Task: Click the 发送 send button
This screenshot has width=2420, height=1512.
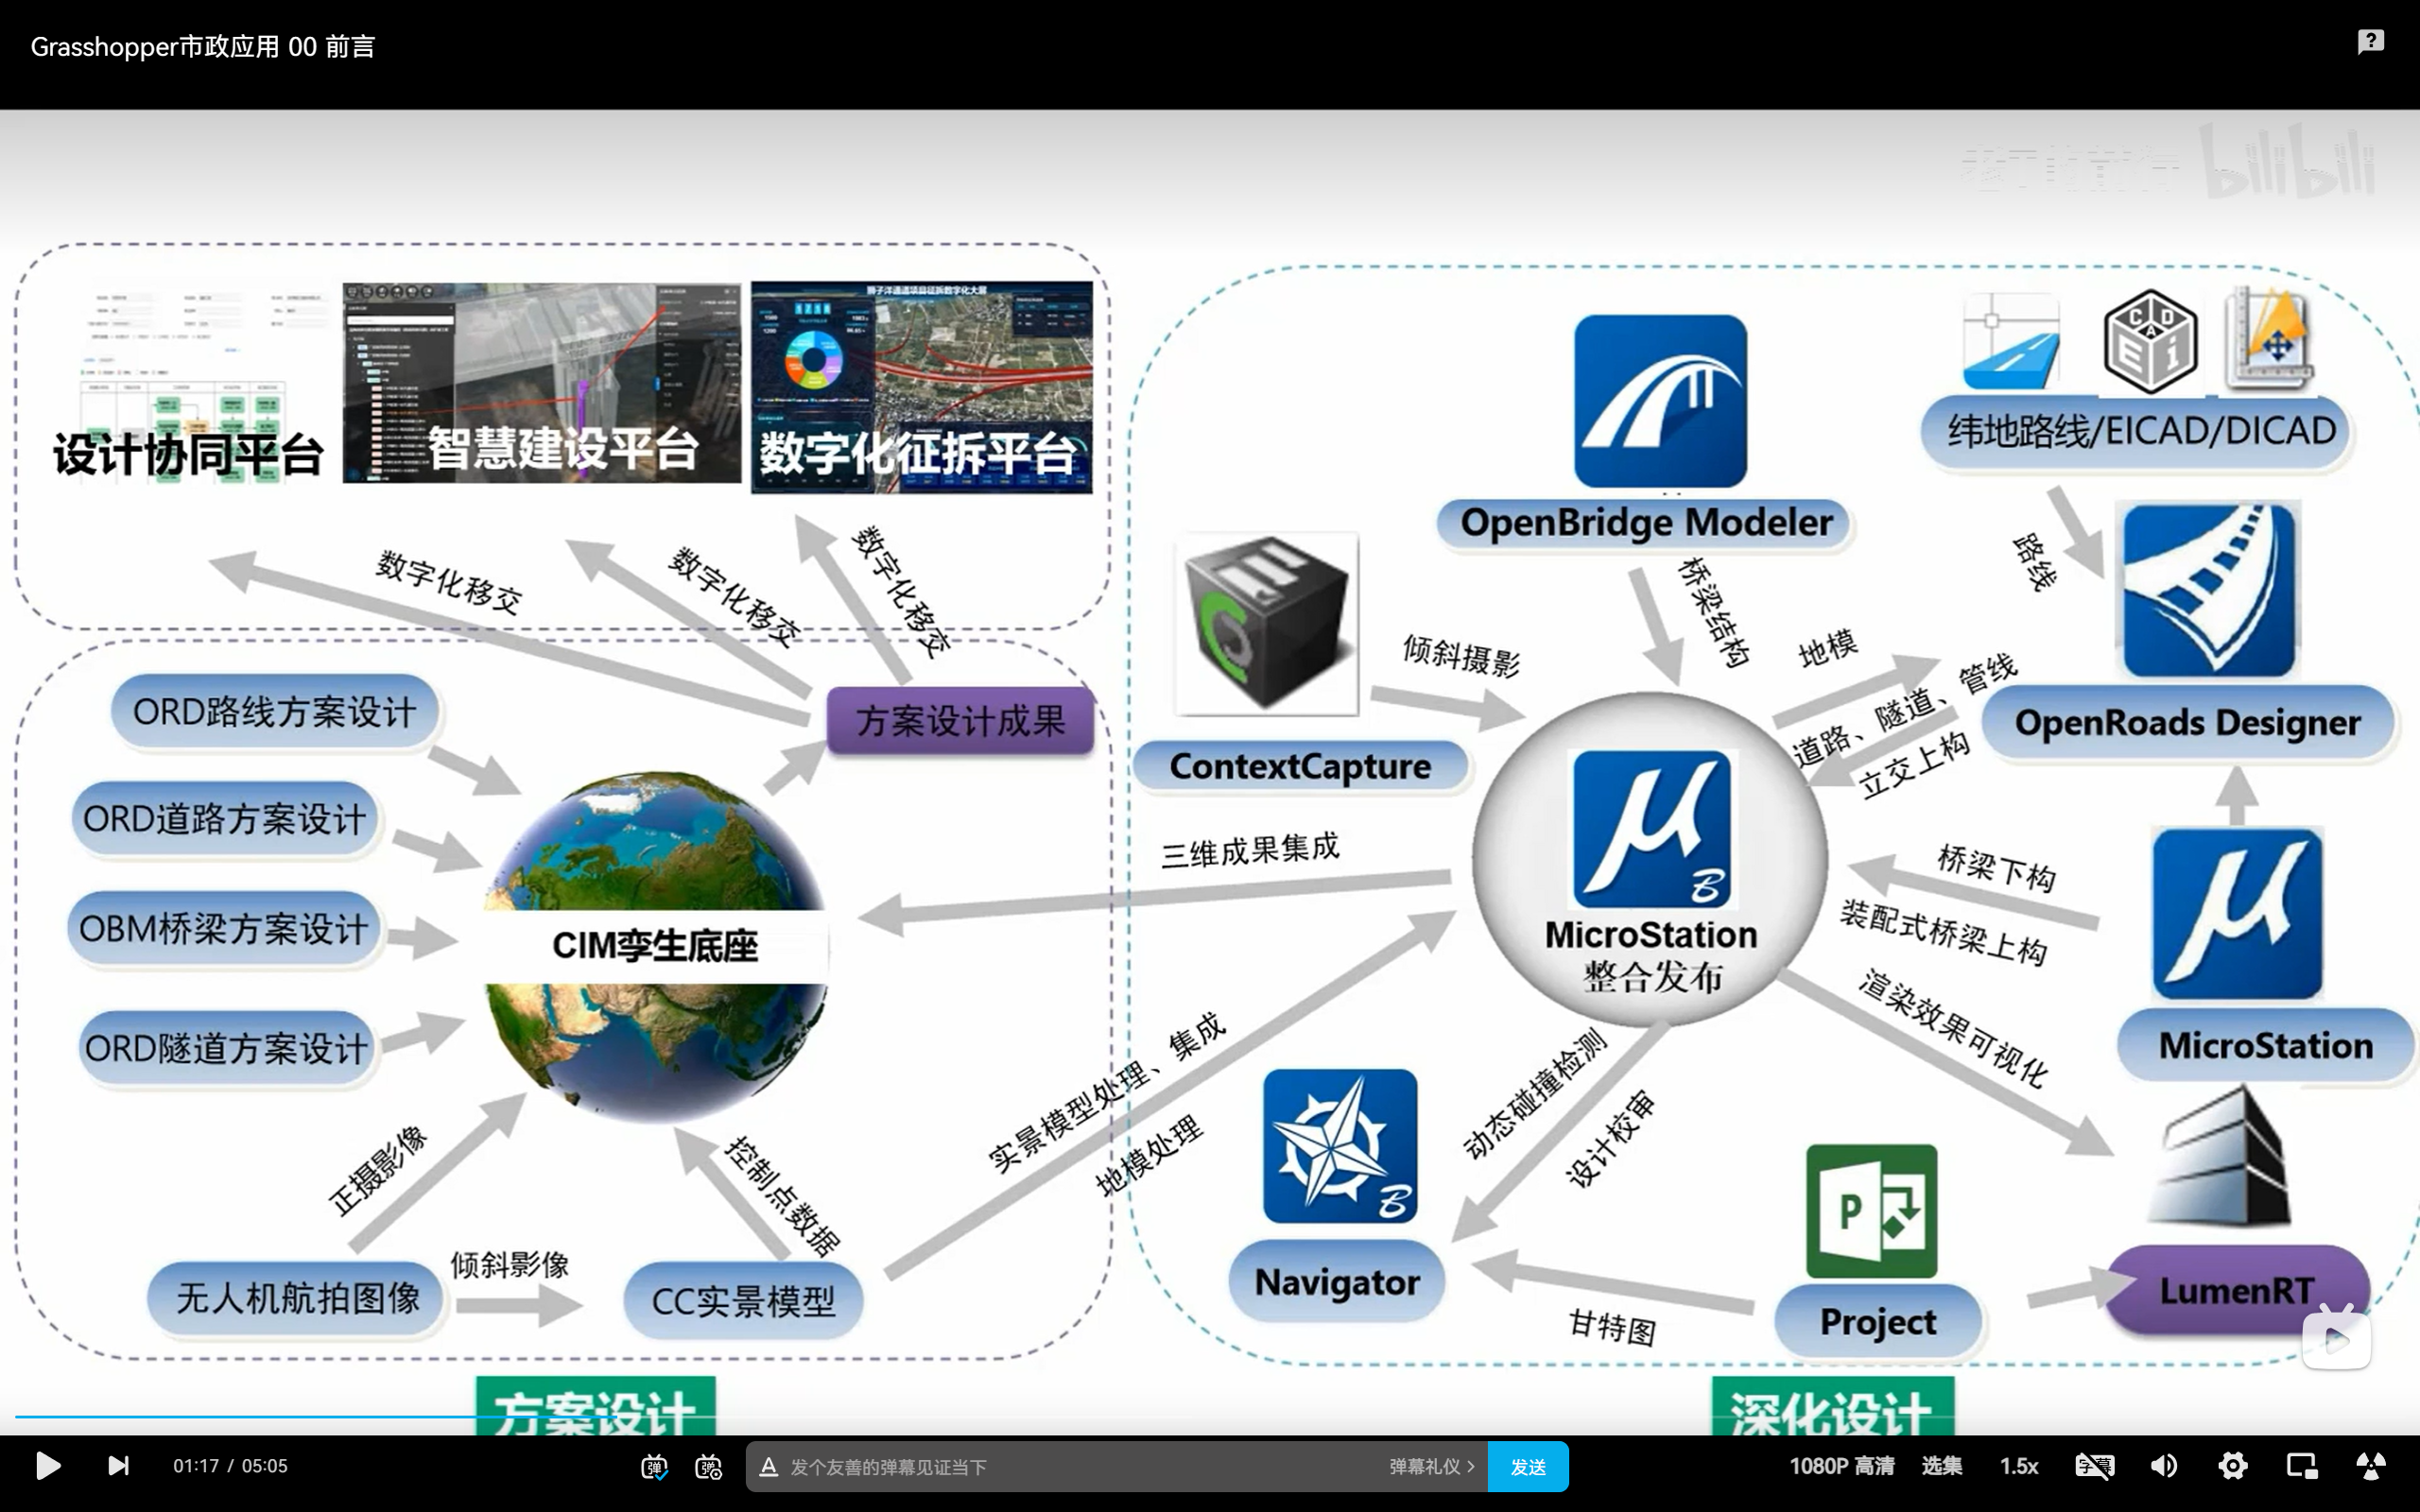Action: tap(1527, 1467)
